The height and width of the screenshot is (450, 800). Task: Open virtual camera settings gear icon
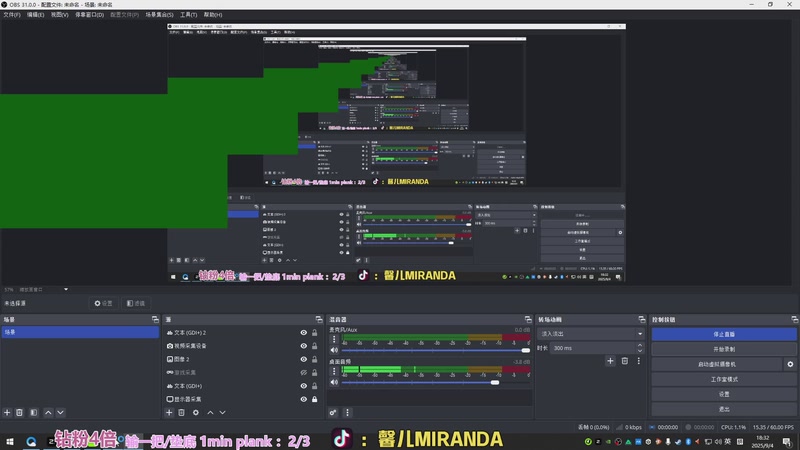click(x=790, y=364)
